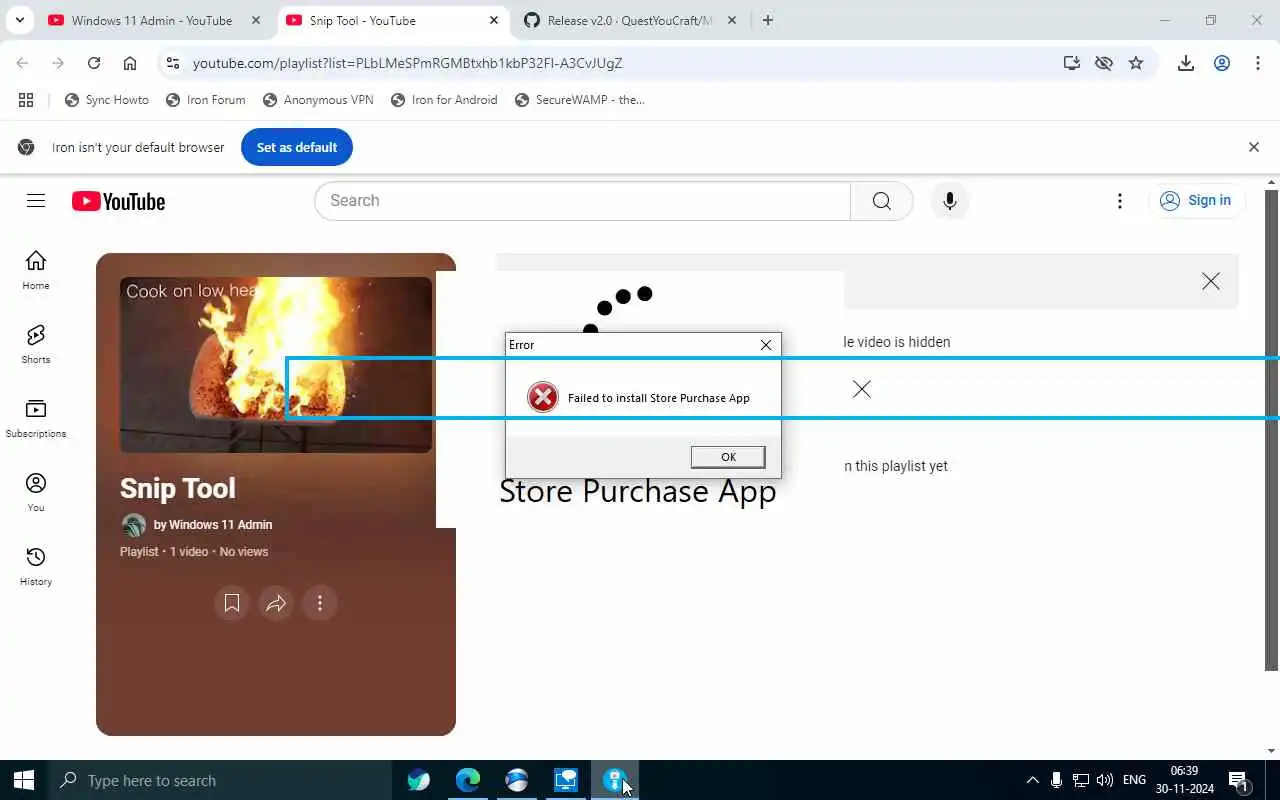Open You in the sidebar
Viewport: 1280px width, 800px height.
pyautogui.click(x=36, y=492)
